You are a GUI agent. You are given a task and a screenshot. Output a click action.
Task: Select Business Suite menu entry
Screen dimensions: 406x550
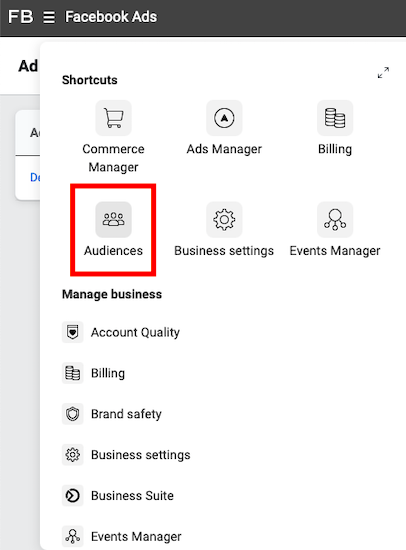[132, 496]
